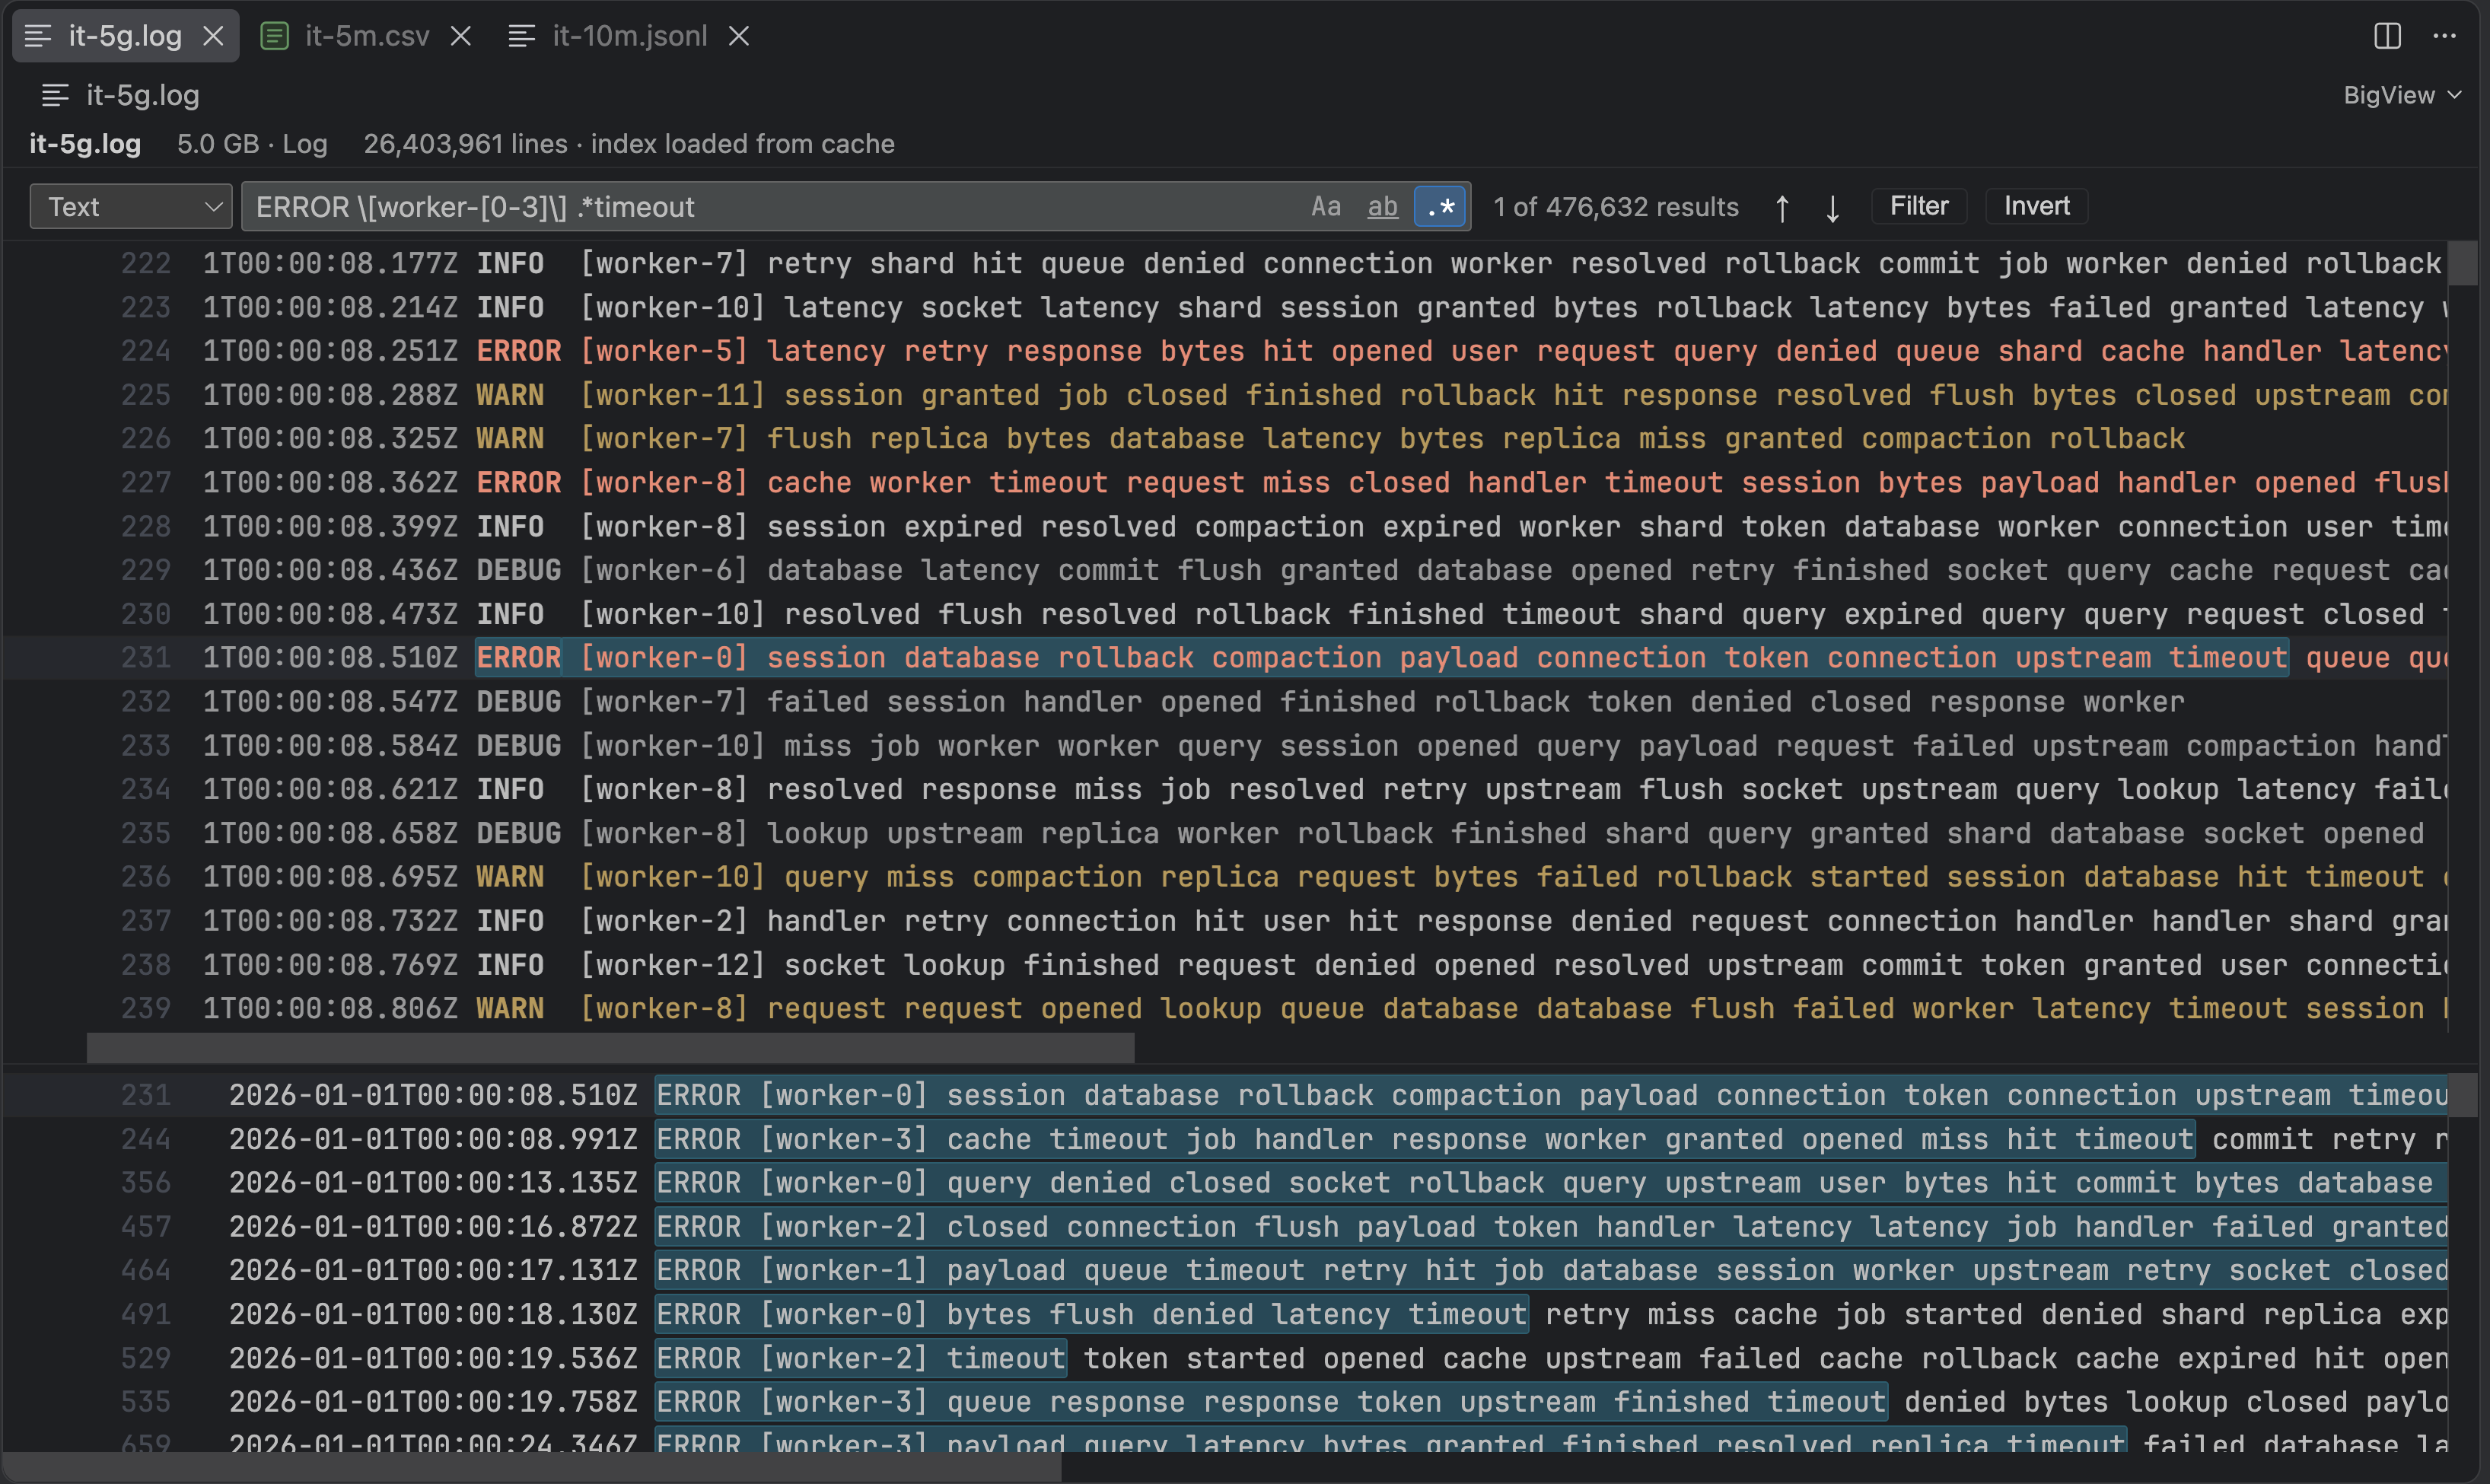Switch to the it-10m.jsonl tab
The height and width of the screenshot is (1484, 2490).
[629, 36]
